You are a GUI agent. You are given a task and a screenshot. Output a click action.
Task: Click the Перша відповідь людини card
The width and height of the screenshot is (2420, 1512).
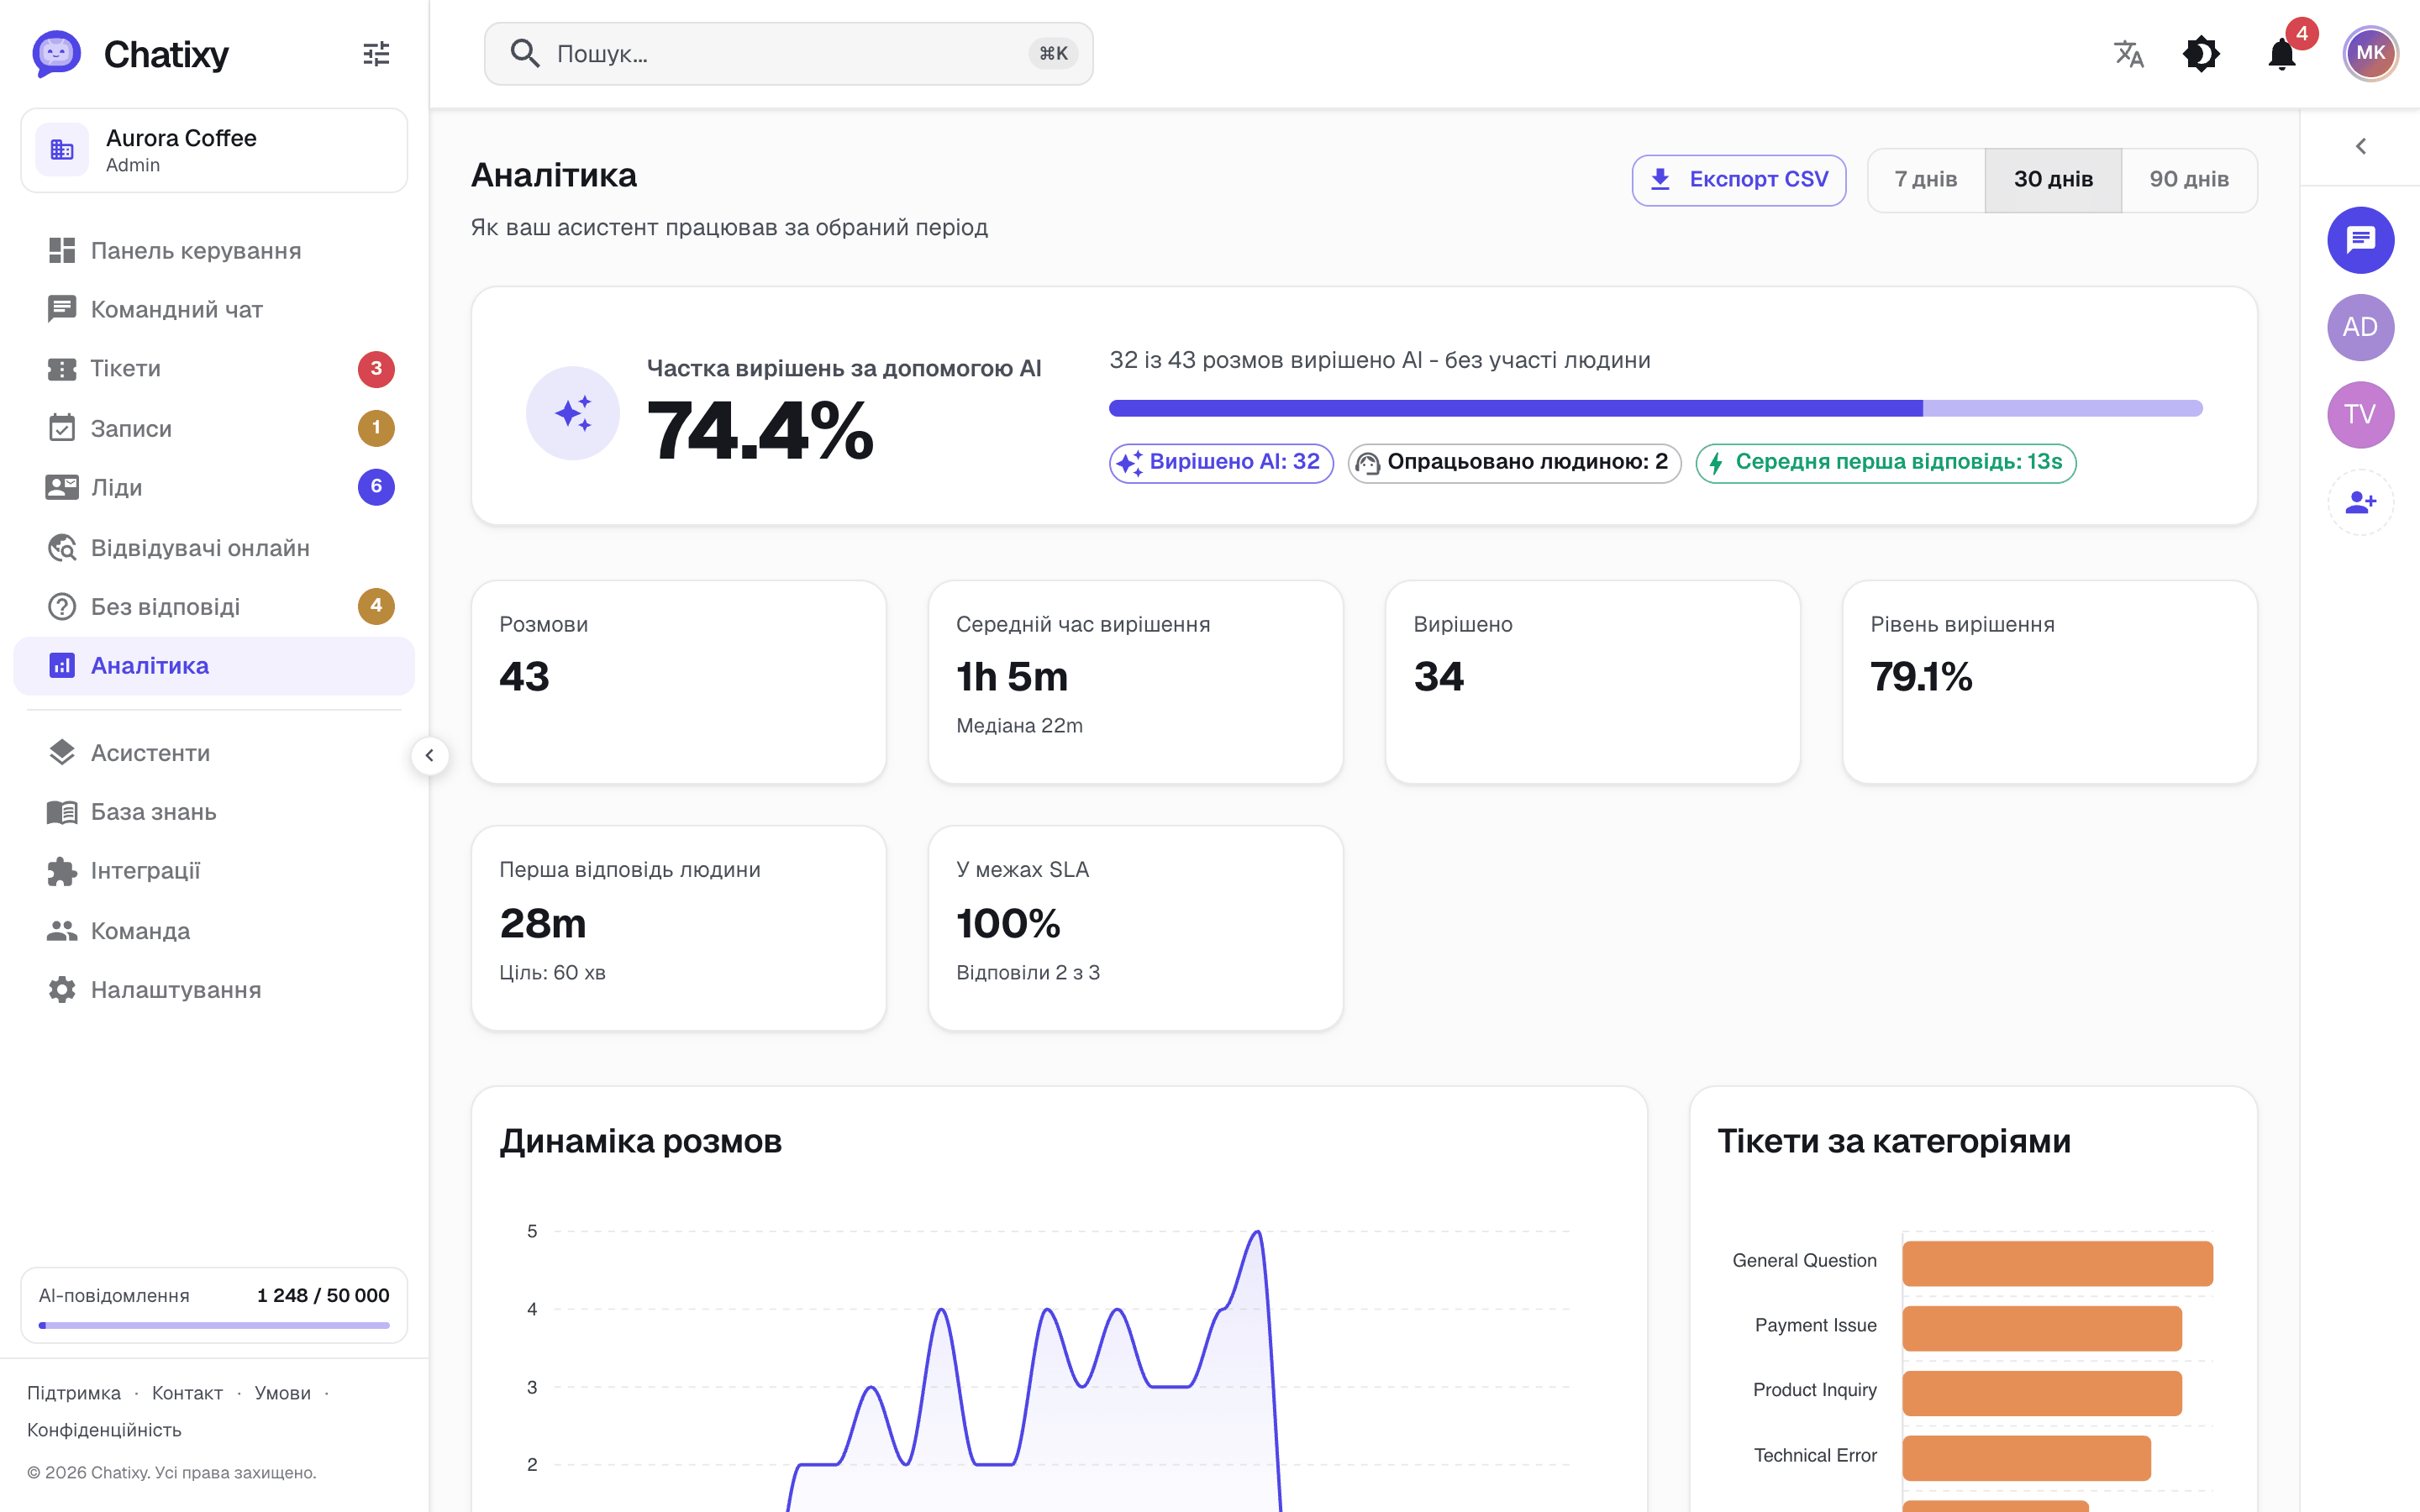[x=679, y=928]
